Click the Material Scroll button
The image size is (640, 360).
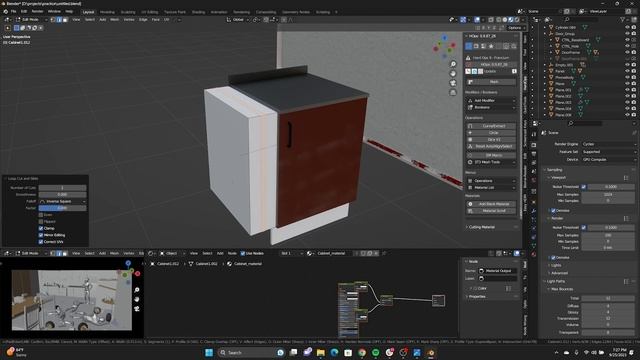pos(491,211)
